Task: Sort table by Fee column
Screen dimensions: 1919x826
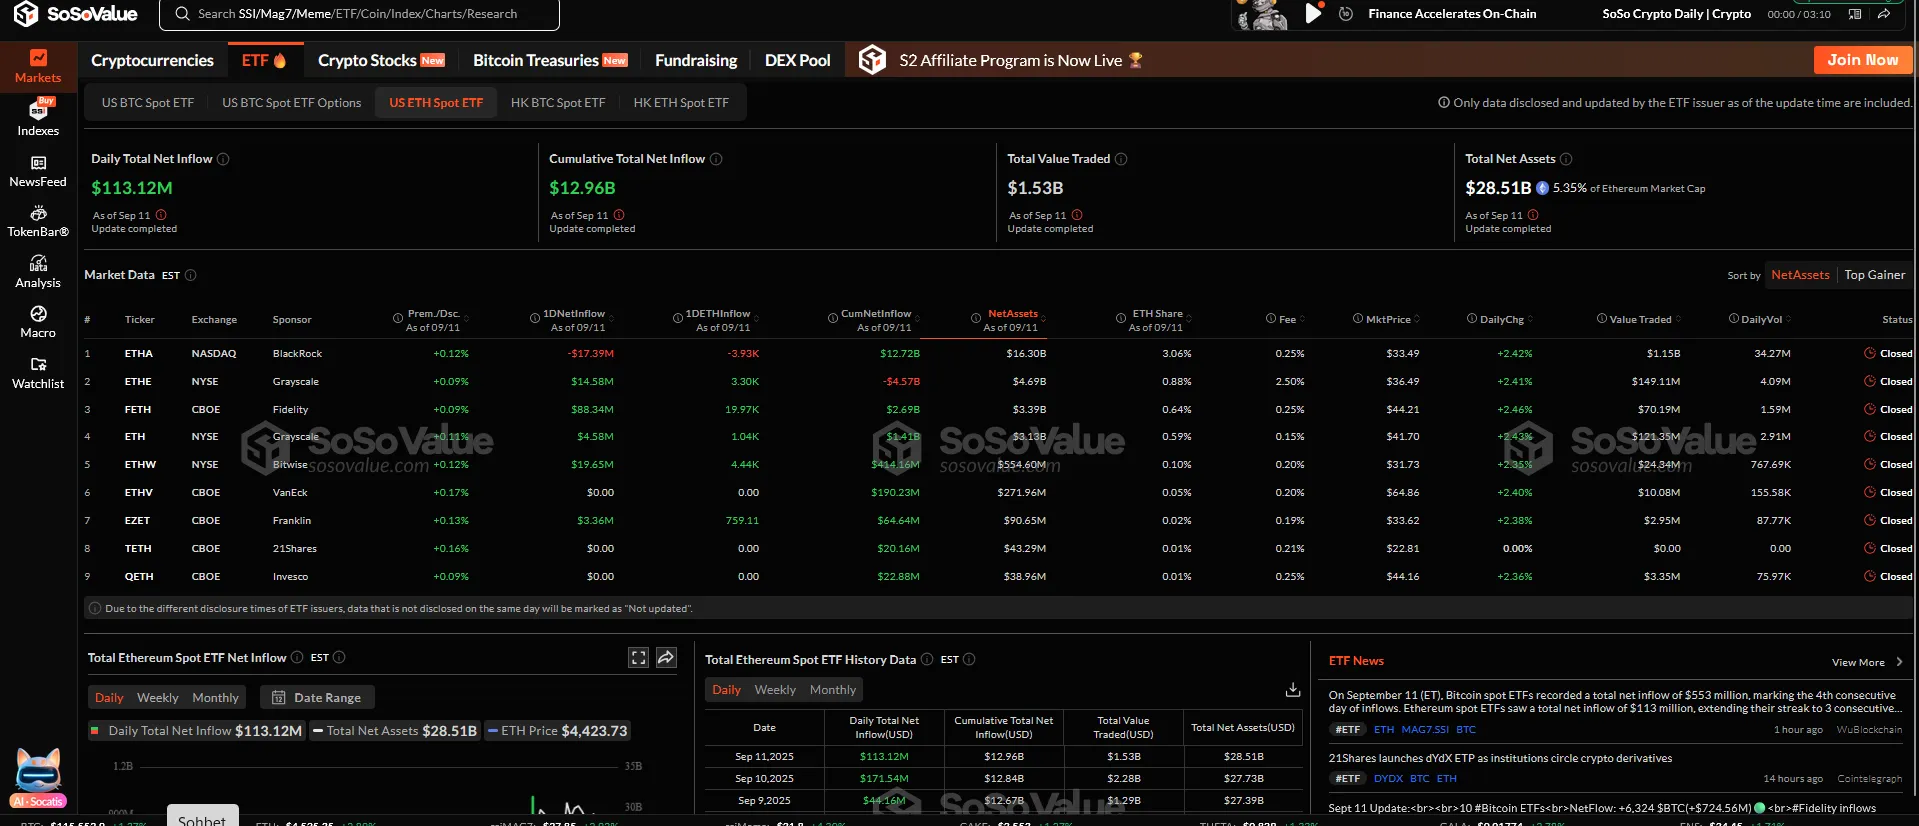Action: 1288,320
